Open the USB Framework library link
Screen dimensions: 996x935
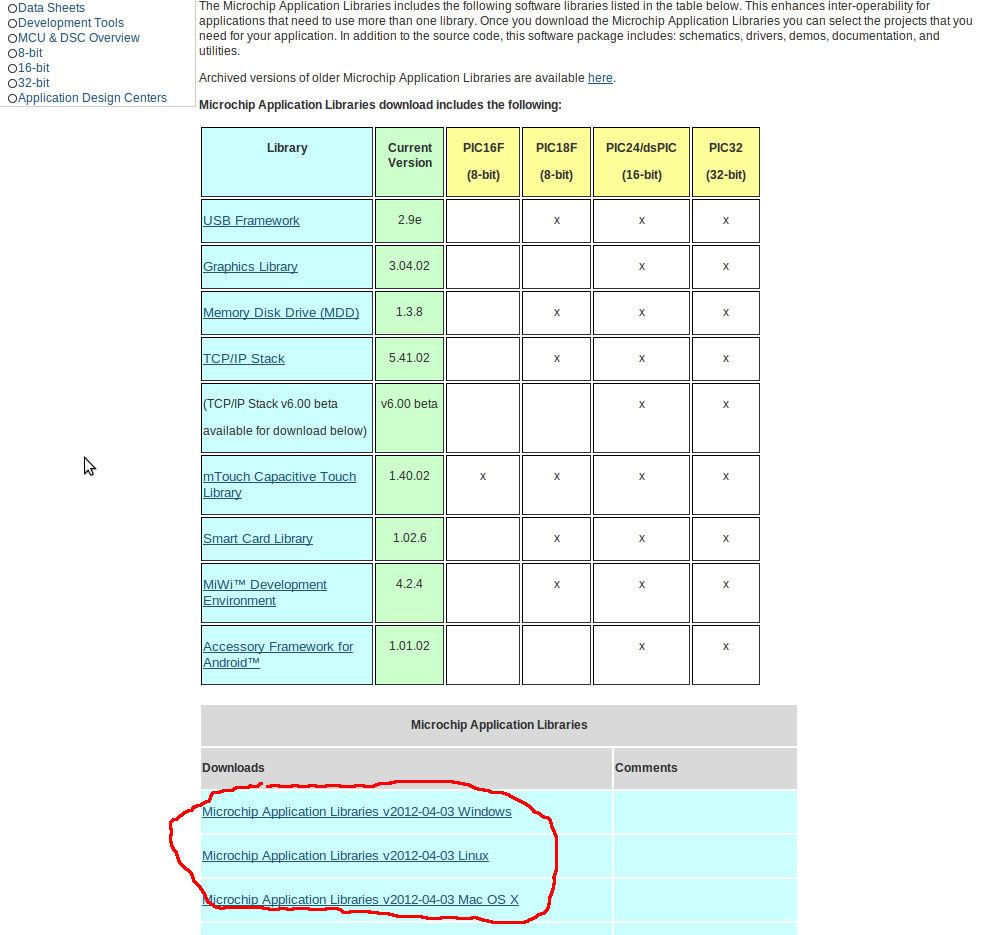[251, 220]
